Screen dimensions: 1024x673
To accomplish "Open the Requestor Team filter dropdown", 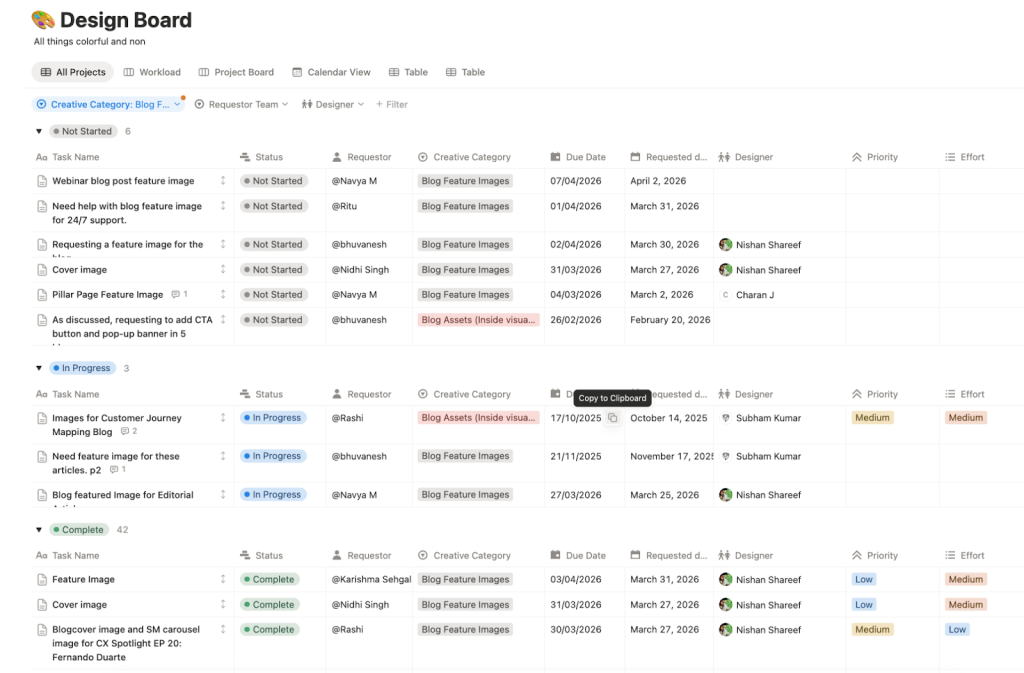I will click(x=242, y=104).
